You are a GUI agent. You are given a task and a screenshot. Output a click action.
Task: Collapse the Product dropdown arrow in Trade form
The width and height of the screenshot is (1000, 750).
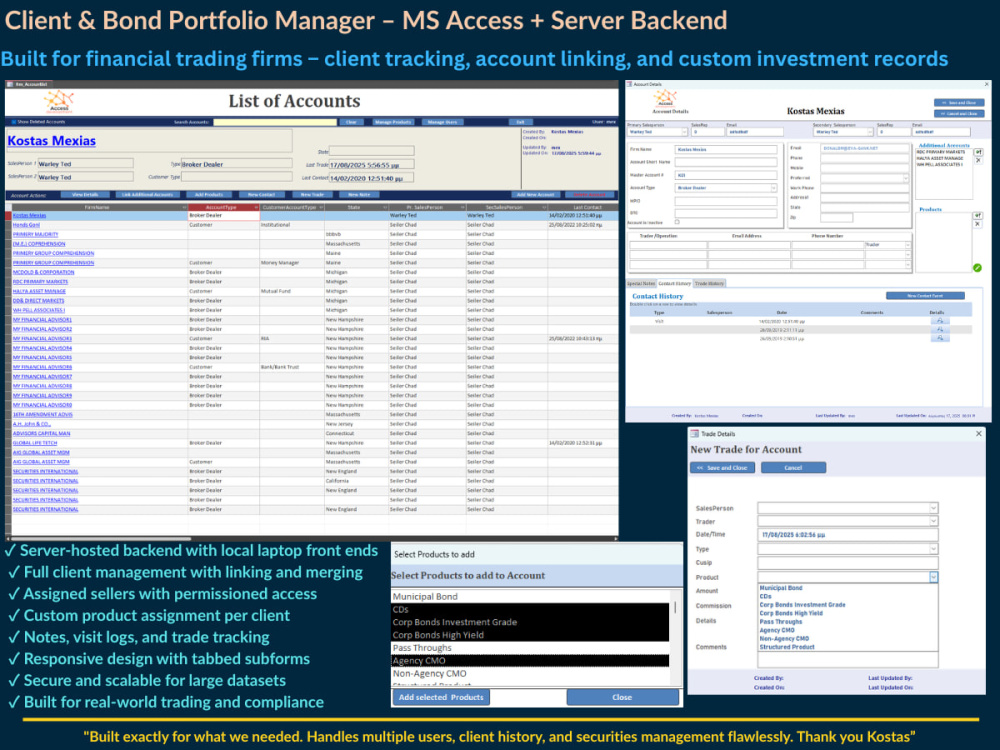click(x=933, y=577)
